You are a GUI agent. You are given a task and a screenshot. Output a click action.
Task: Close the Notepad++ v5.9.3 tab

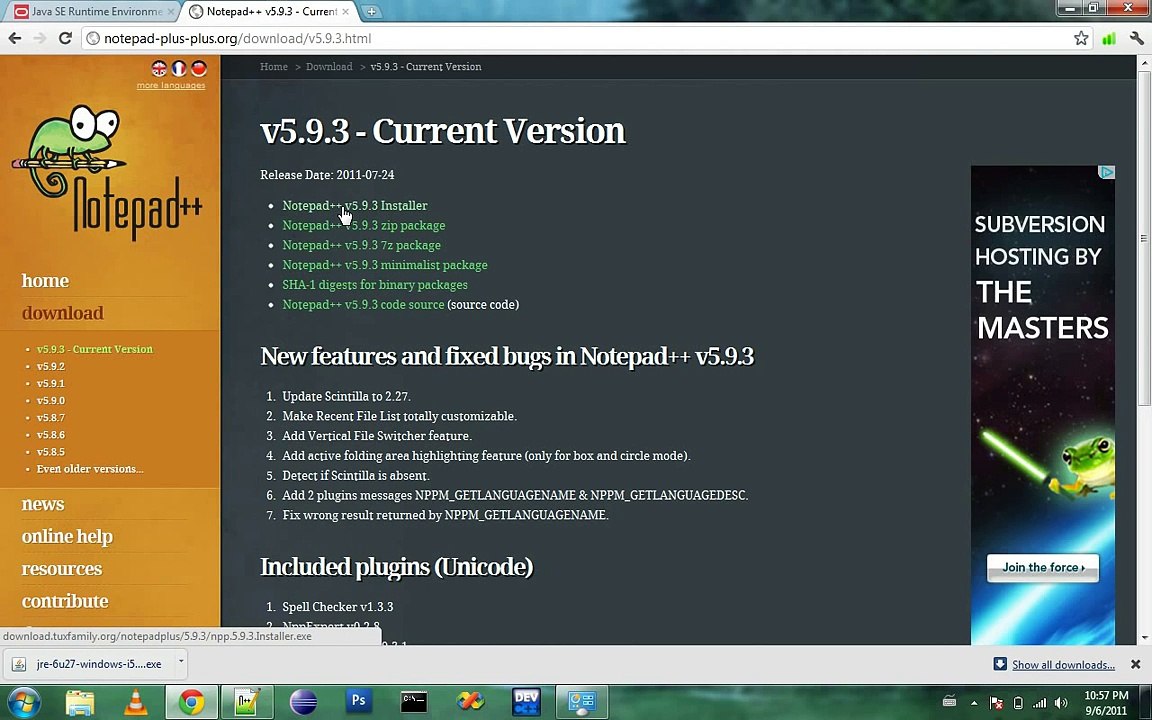tap(345, 12)
